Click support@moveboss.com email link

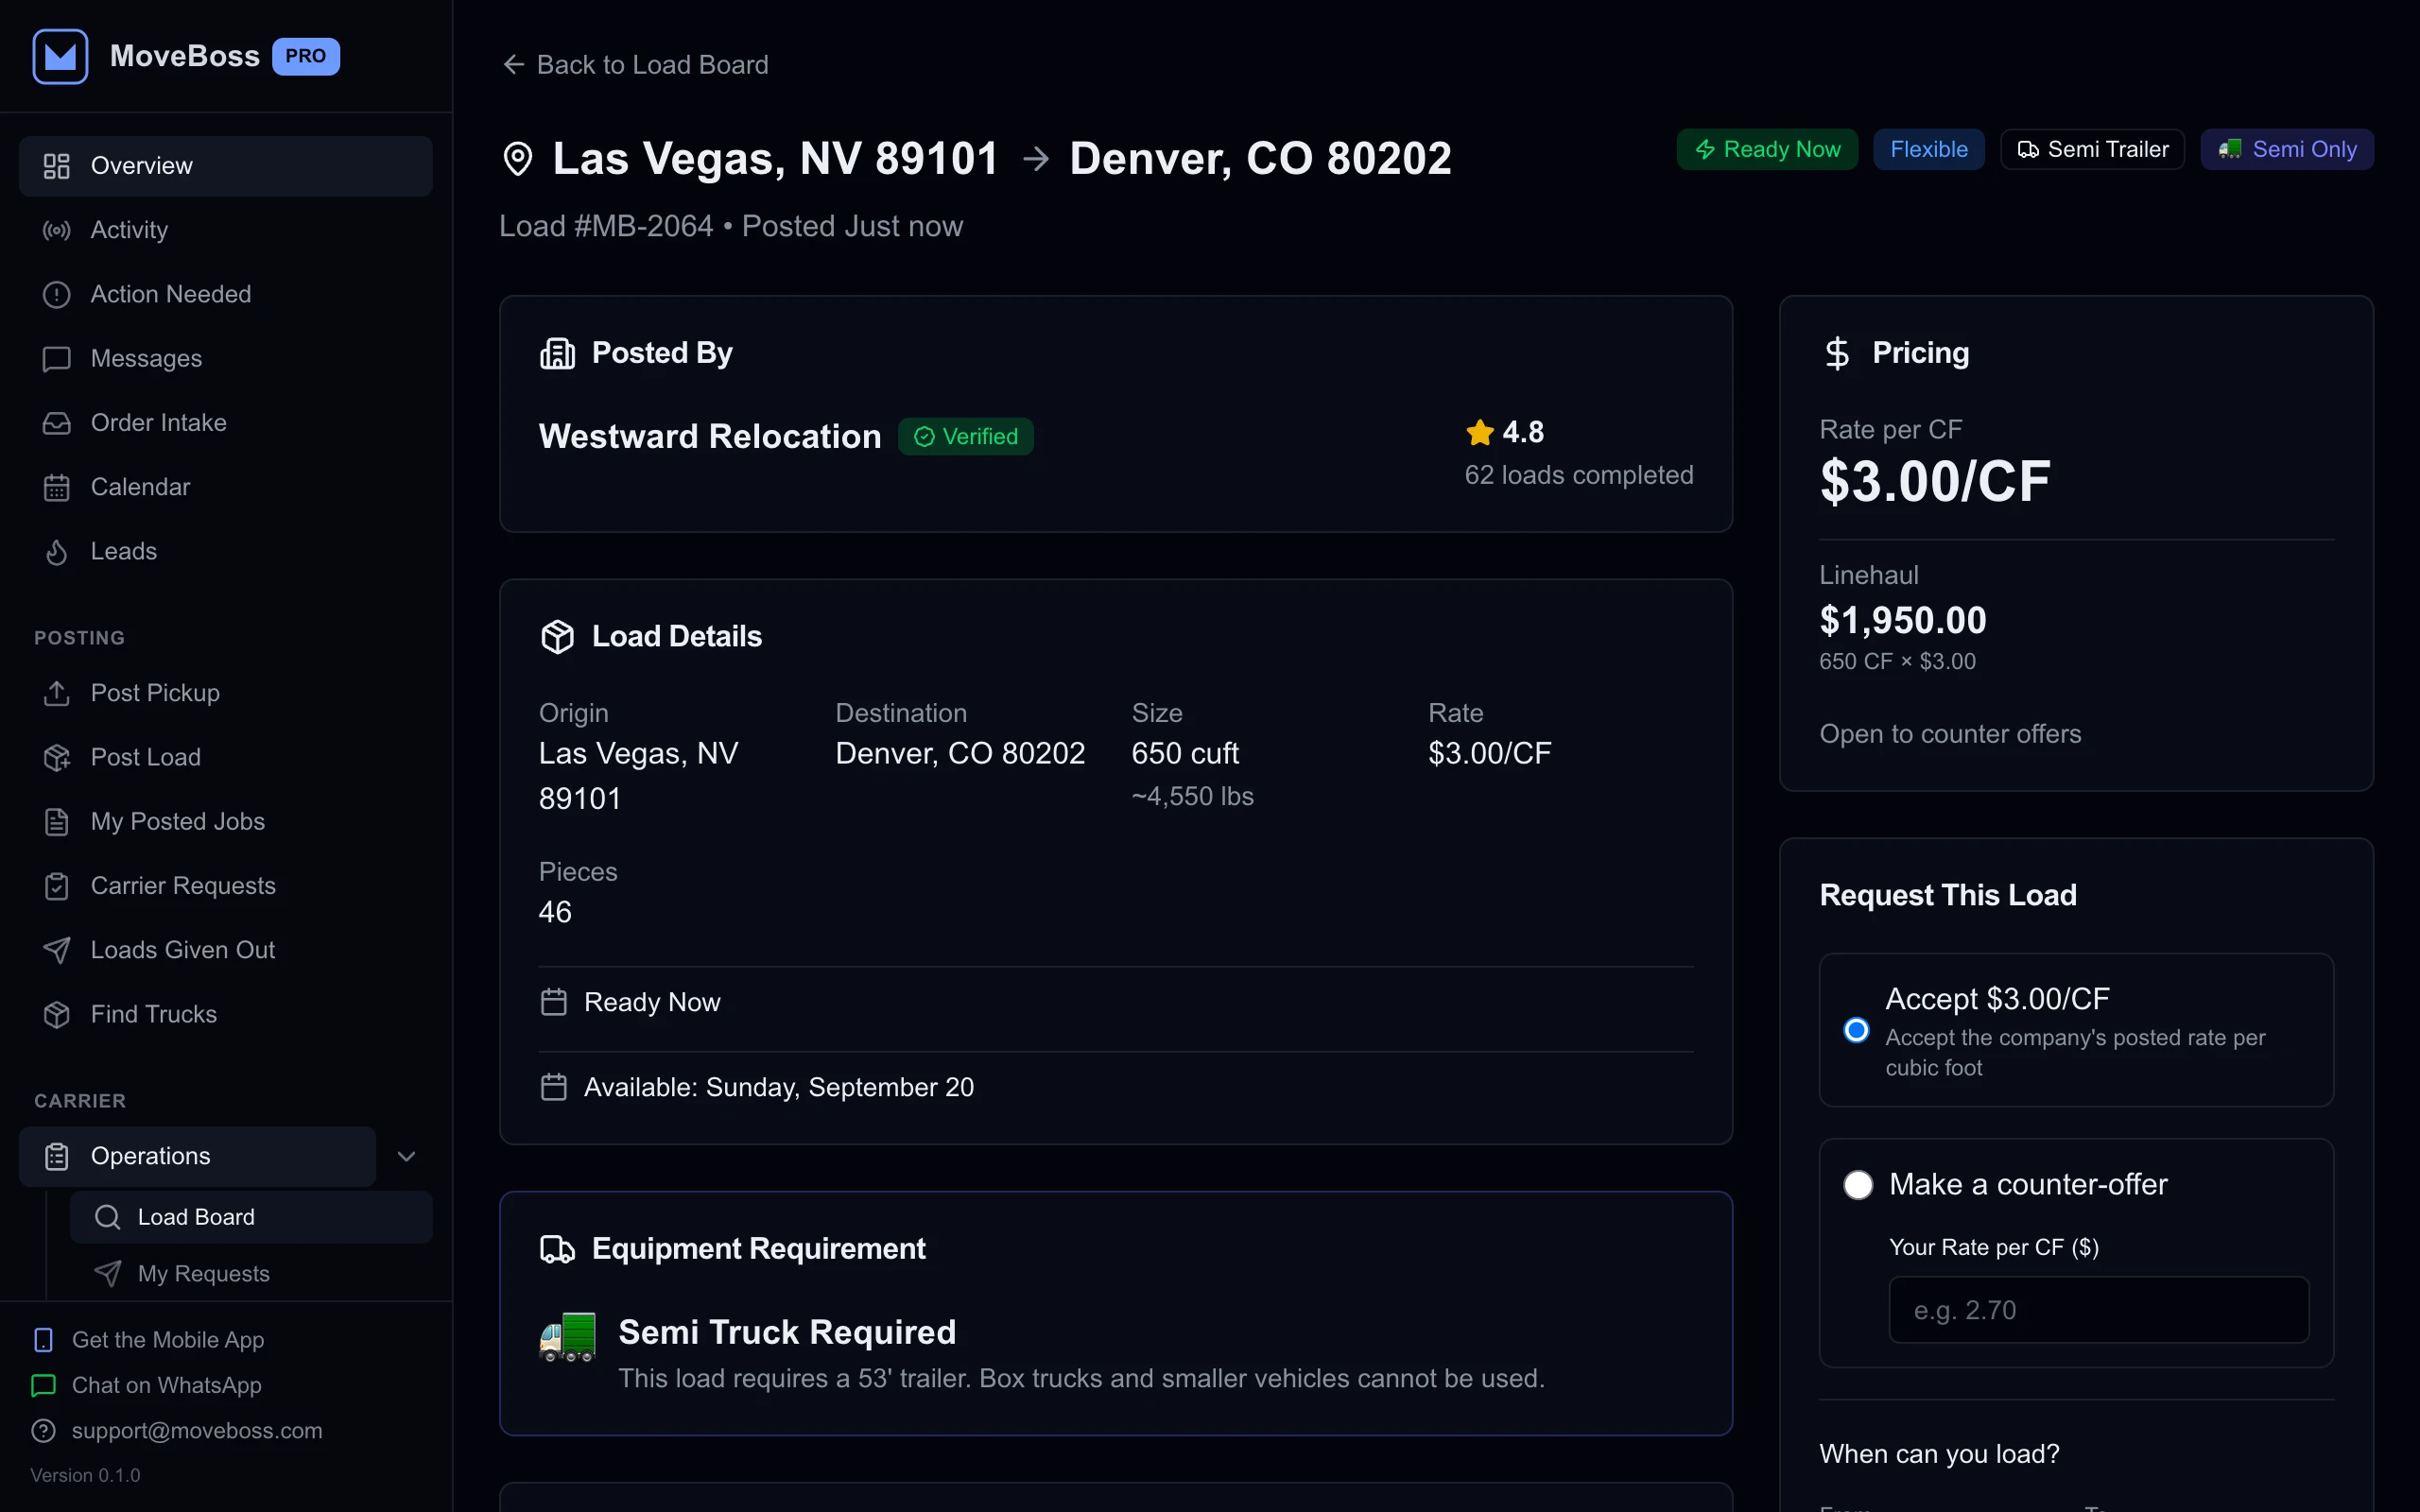tap(178, 1431)
